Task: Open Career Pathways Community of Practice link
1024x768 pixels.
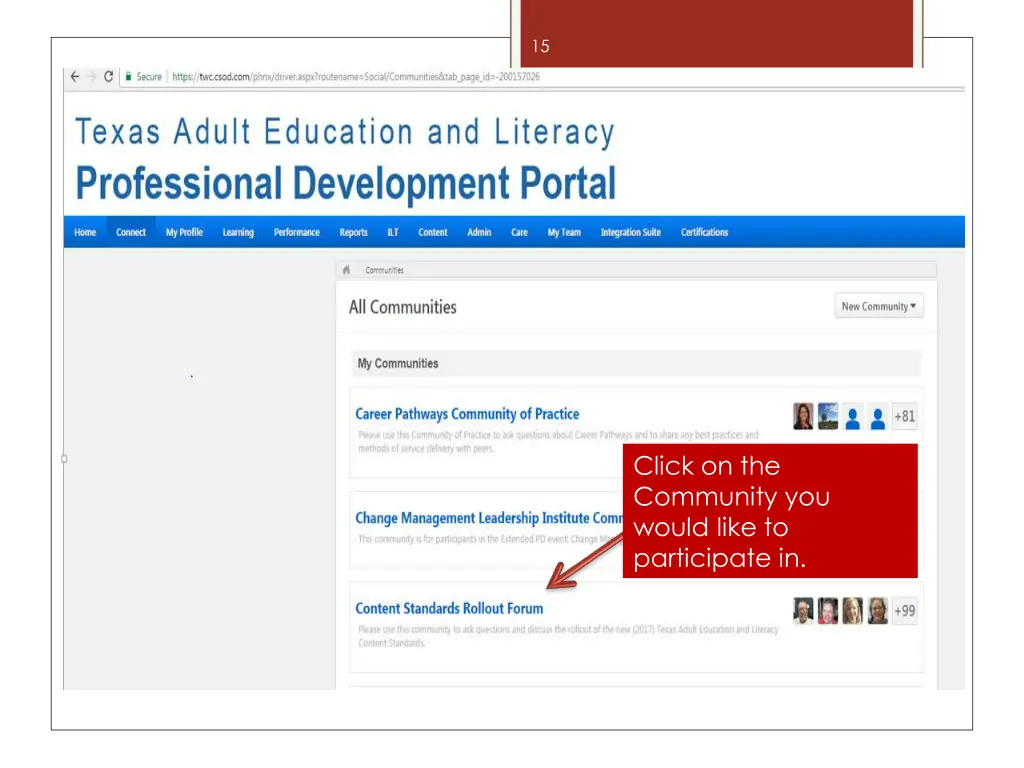Action: 467,414
